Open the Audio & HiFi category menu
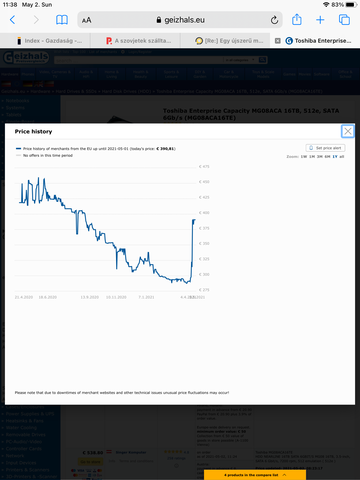The width and height of the screenshot is (360, 480). coord(86,74)
